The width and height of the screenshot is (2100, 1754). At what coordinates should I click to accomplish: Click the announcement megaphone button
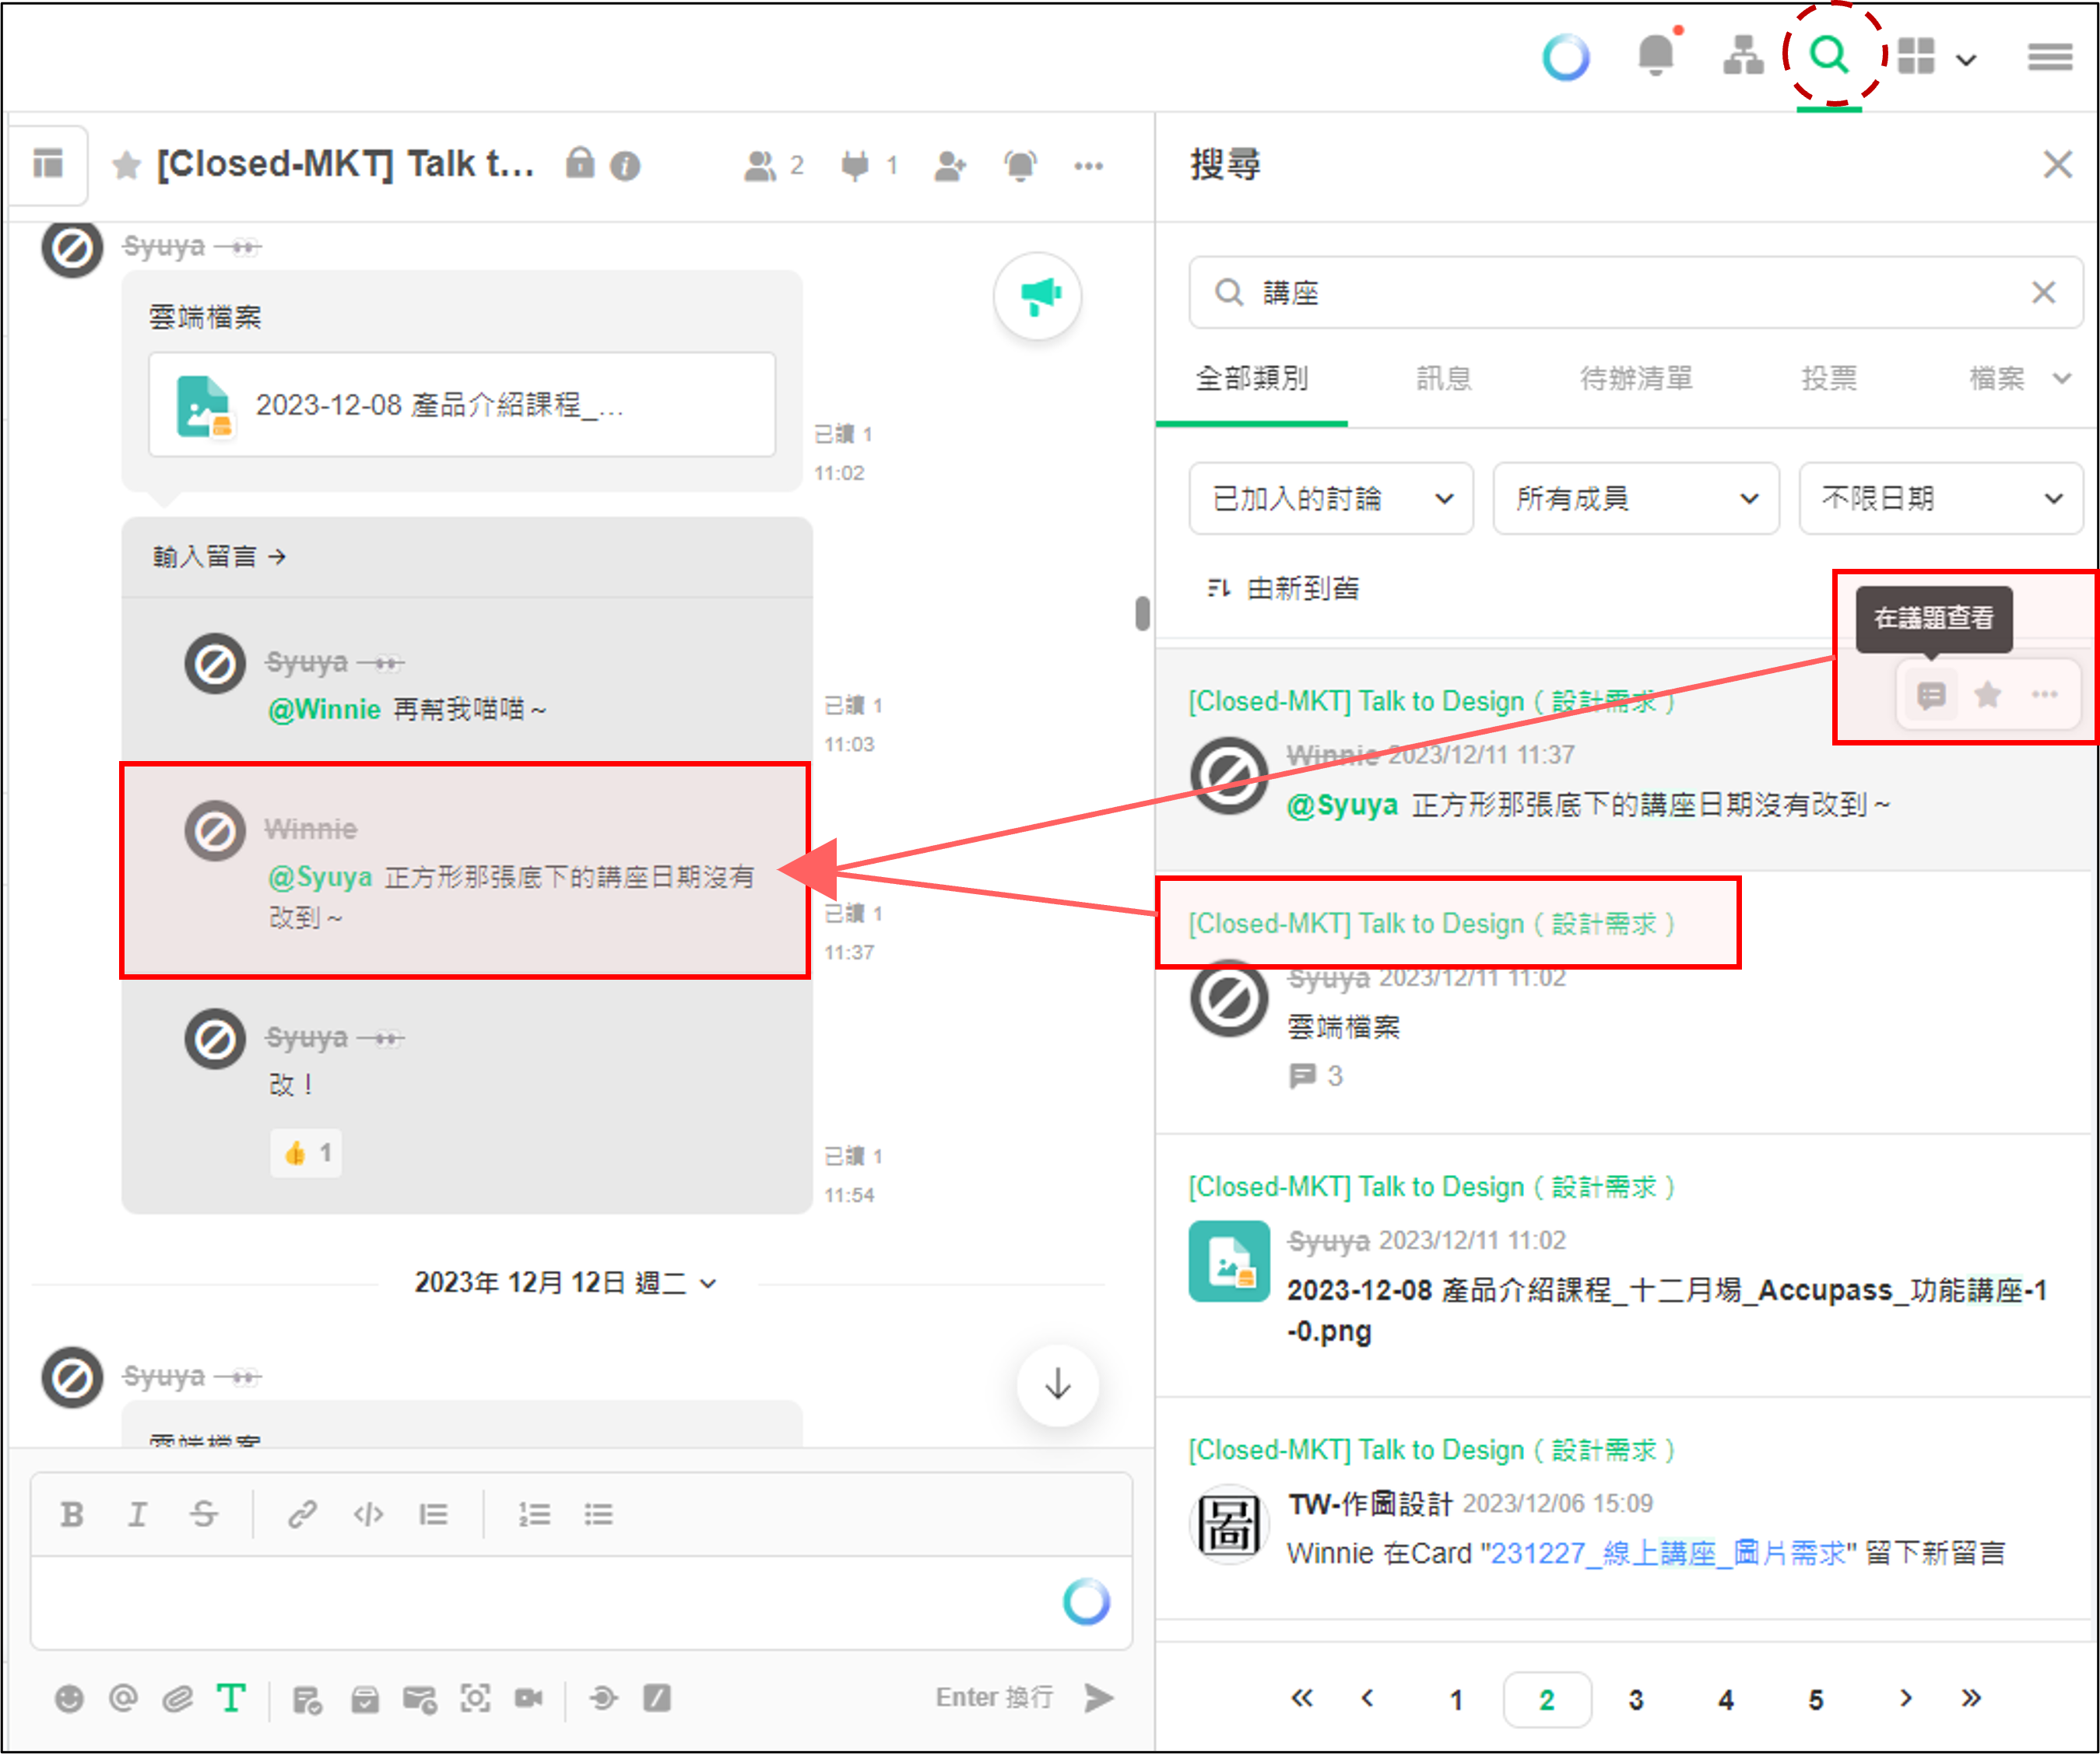pos(1038,297)
